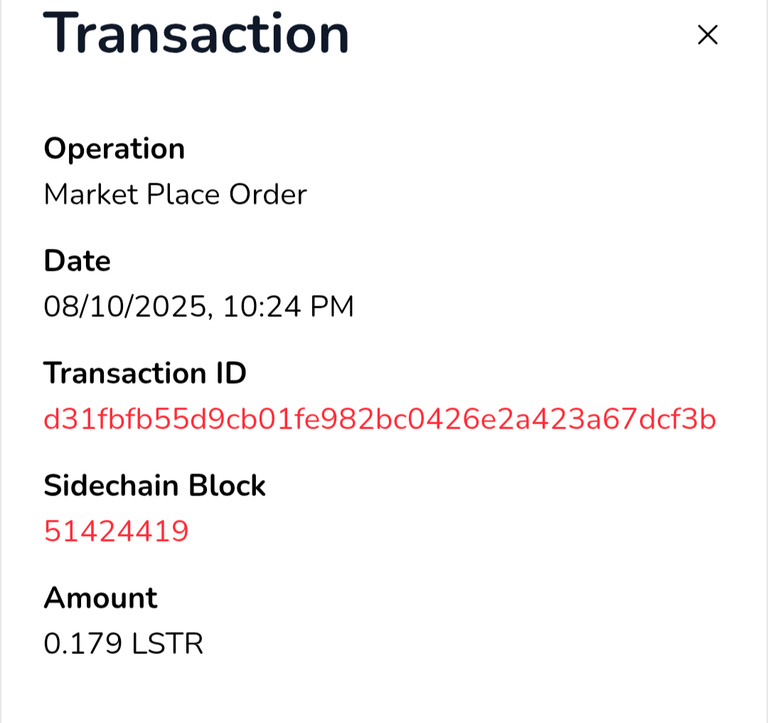The image size is (768, 723).
Task: Select the Amount label
Action: coord(100,598)
